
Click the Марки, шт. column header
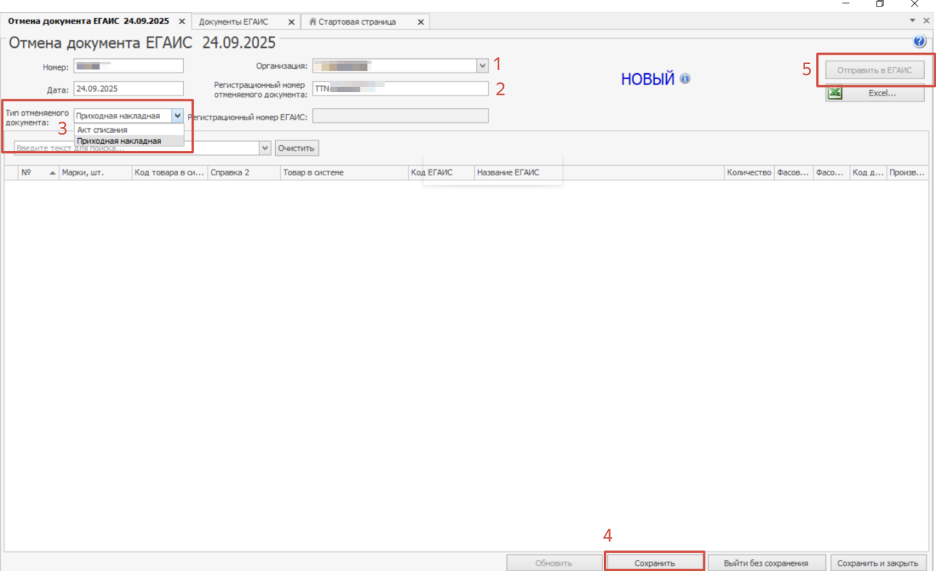click(x=96, y=173)
